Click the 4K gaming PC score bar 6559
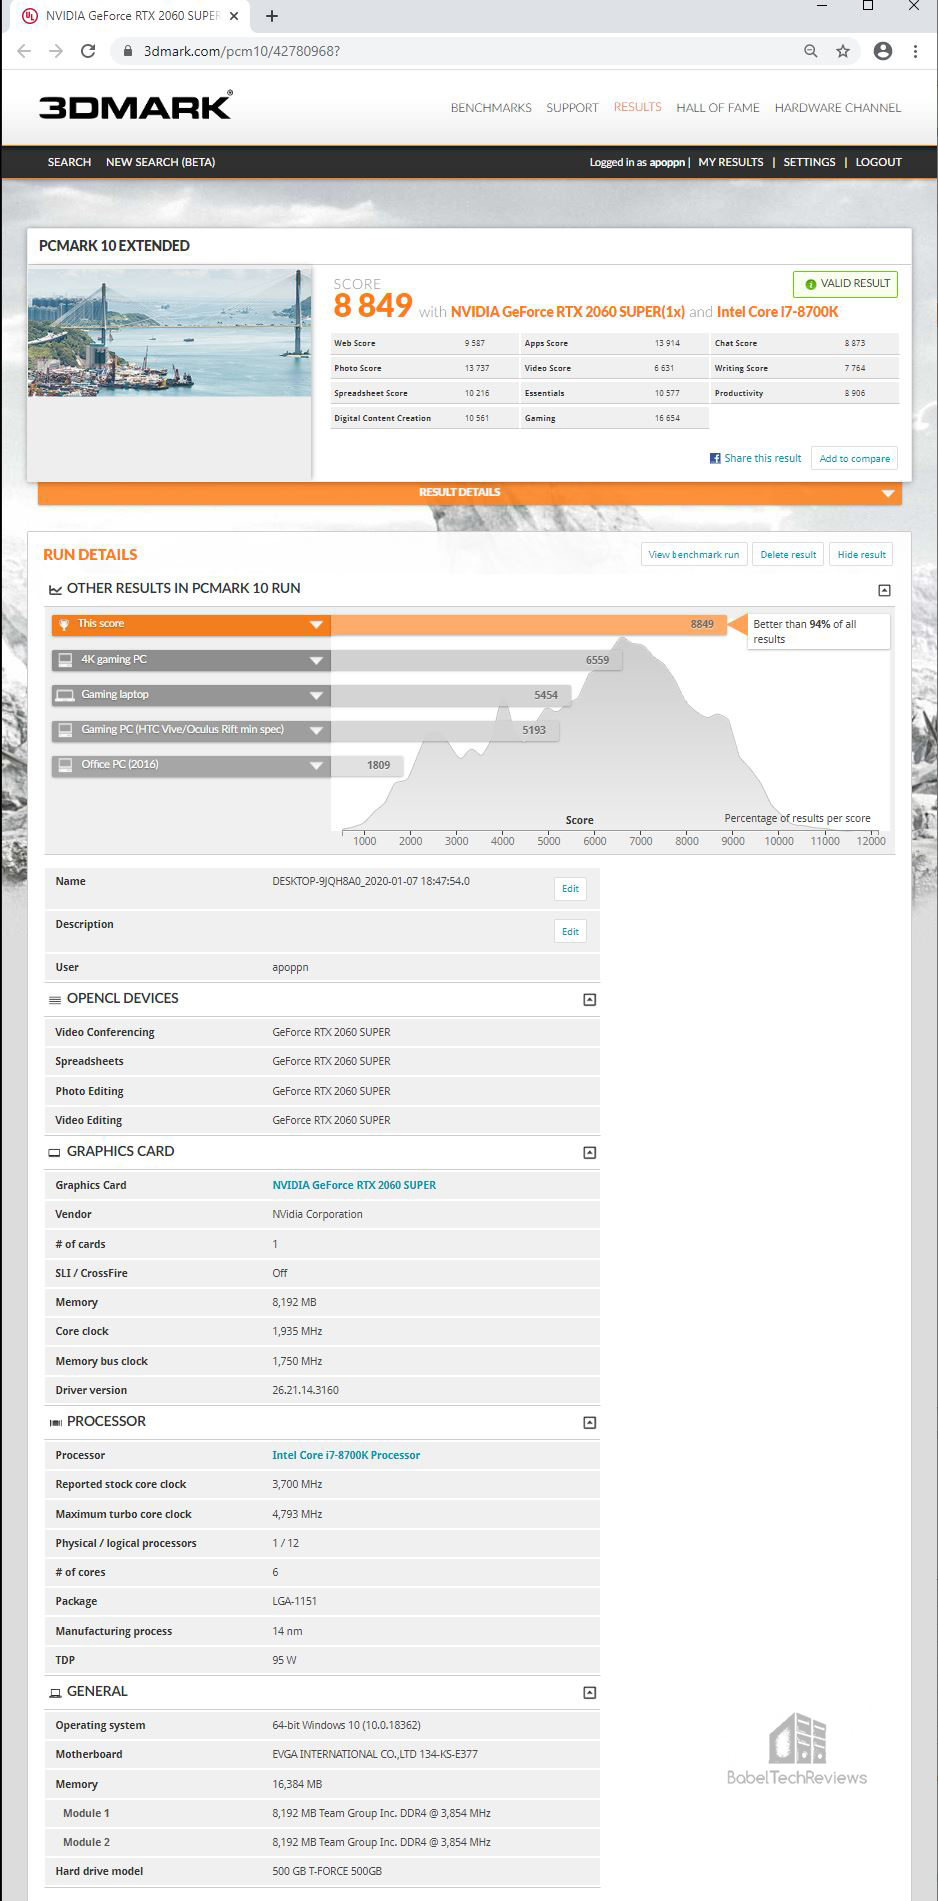Image resolution: width=938 pixels, height=1901 pixels. tap(476, 661)
